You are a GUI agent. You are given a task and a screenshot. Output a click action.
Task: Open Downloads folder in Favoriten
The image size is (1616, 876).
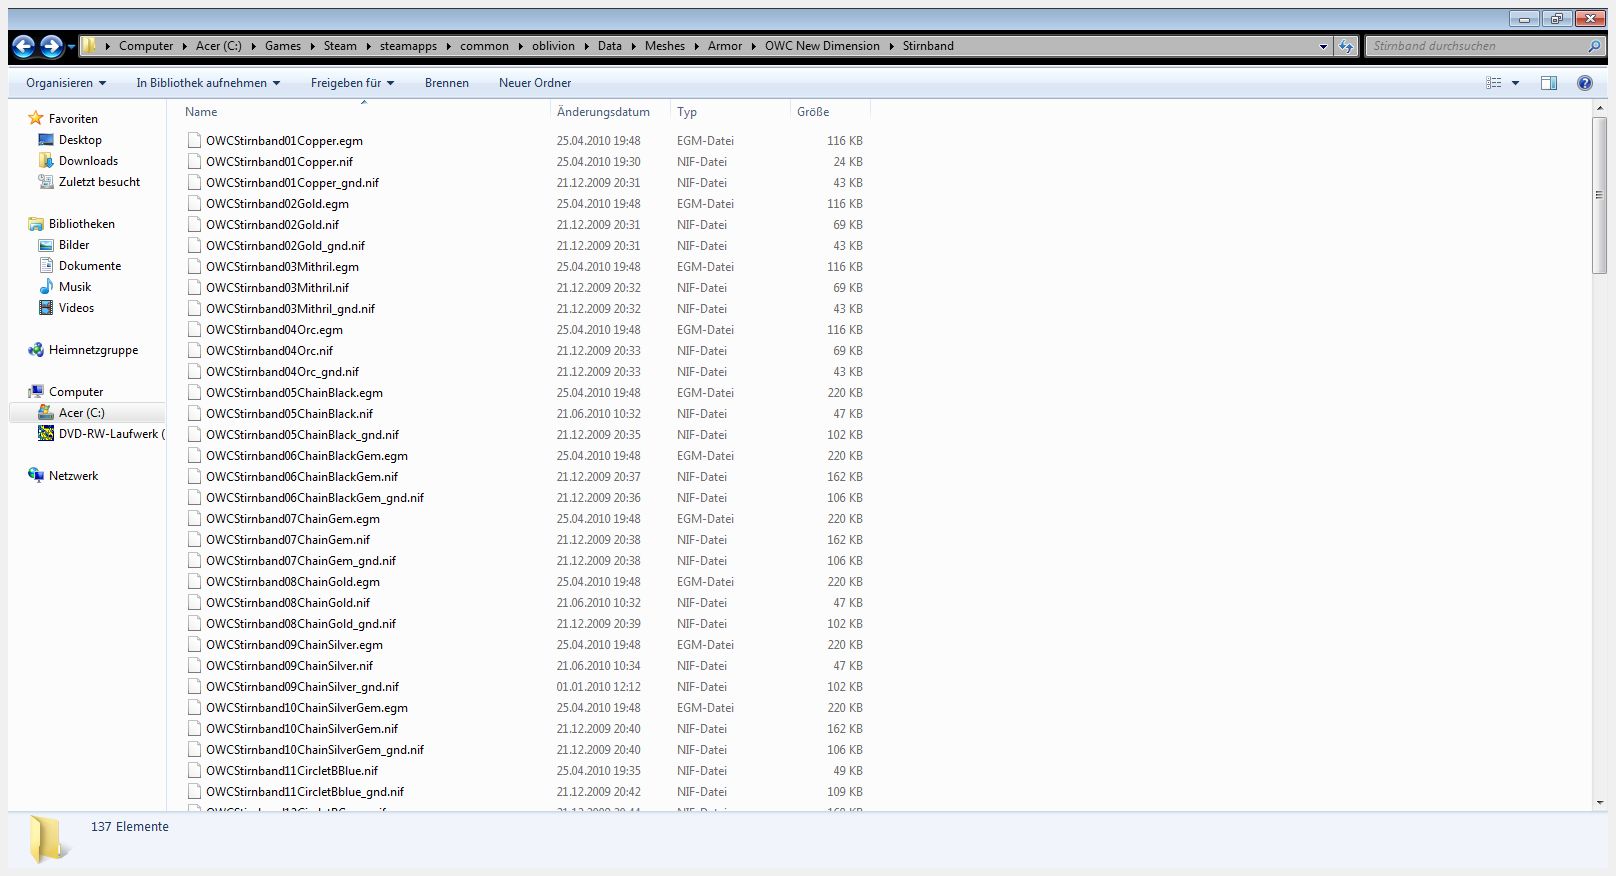88,161
